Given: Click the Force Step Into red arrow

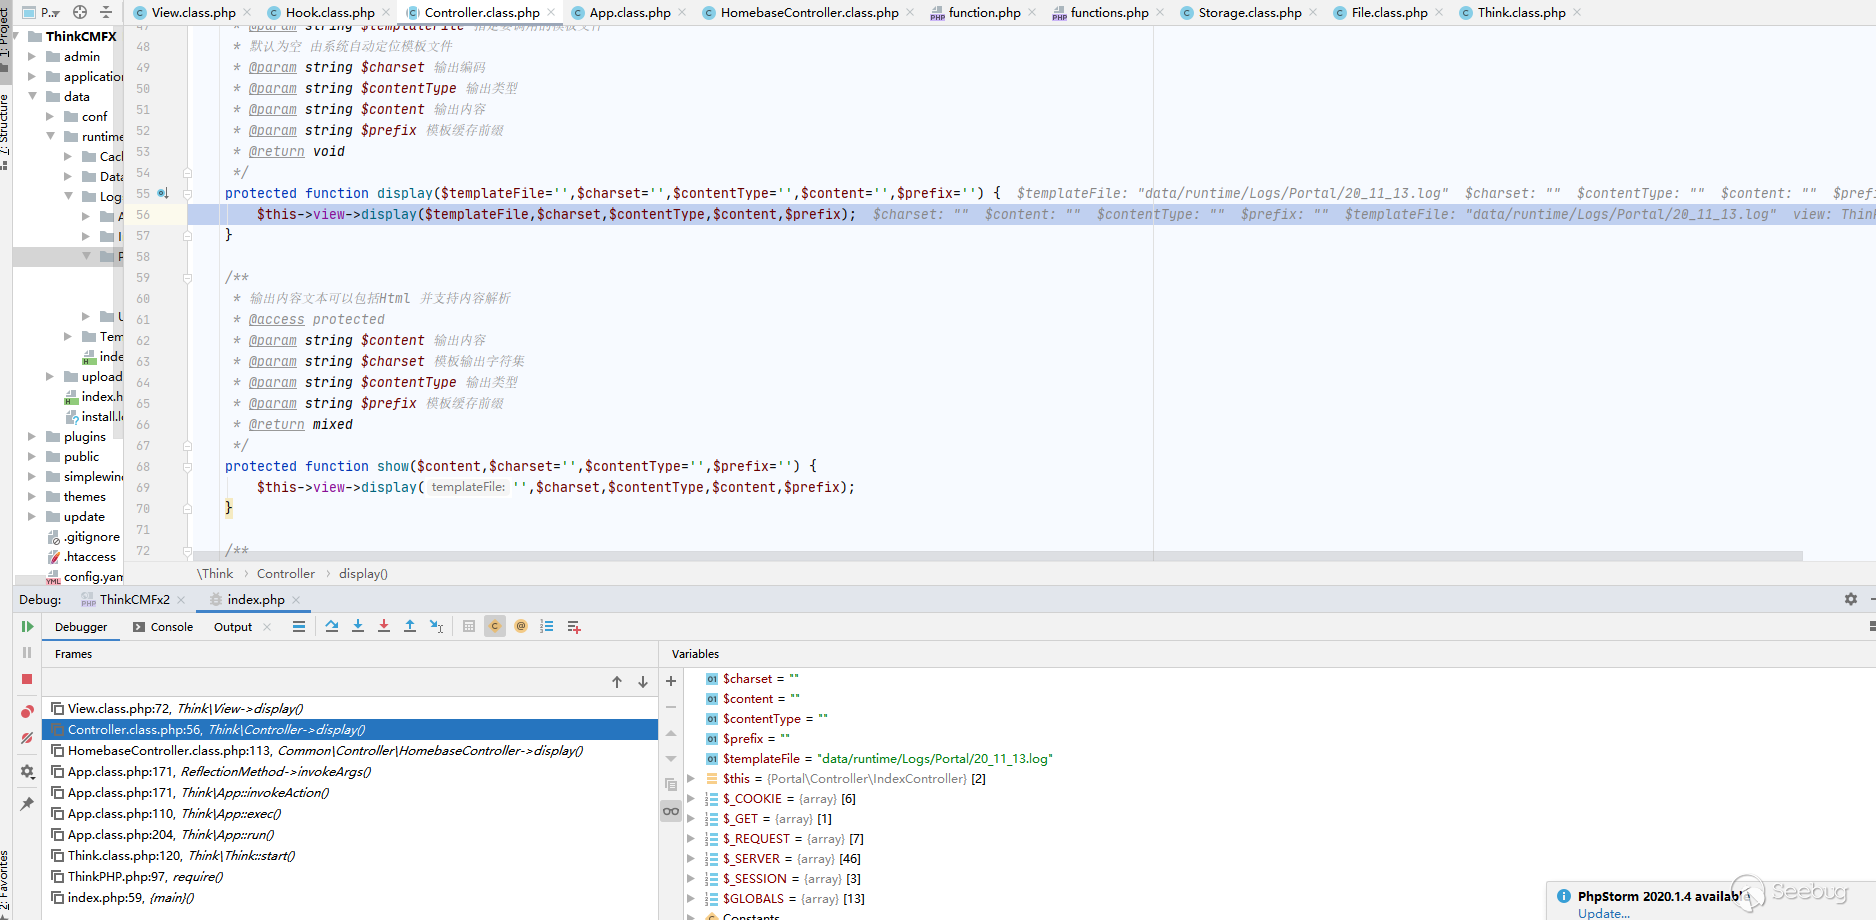Looking at the screenshot, I should (384, 627).
